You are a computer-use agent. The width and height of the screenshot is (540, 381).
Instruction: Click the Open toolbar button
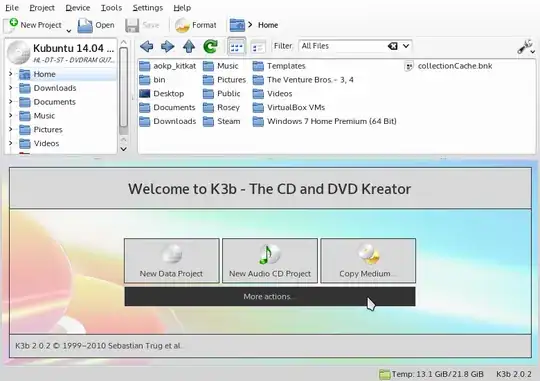[x=96, y=25]
